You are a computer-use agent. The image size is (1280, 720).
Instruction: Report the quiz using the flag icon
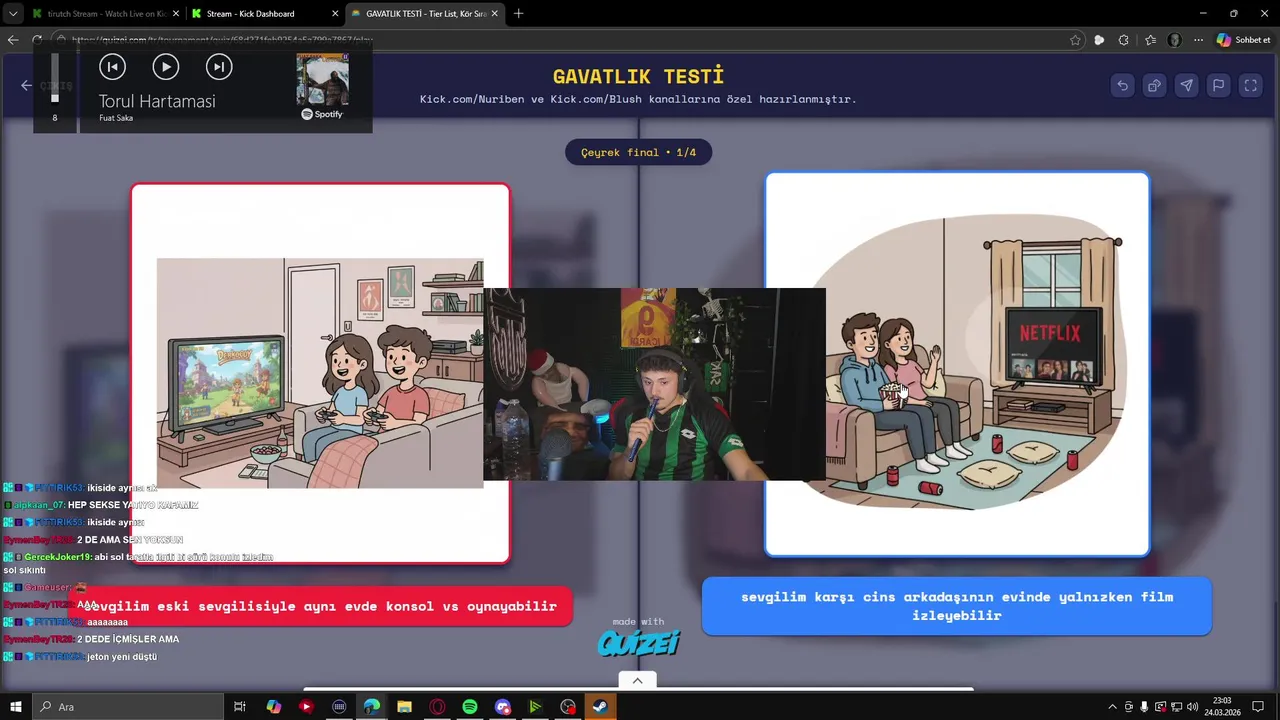tap(1218, 86)
